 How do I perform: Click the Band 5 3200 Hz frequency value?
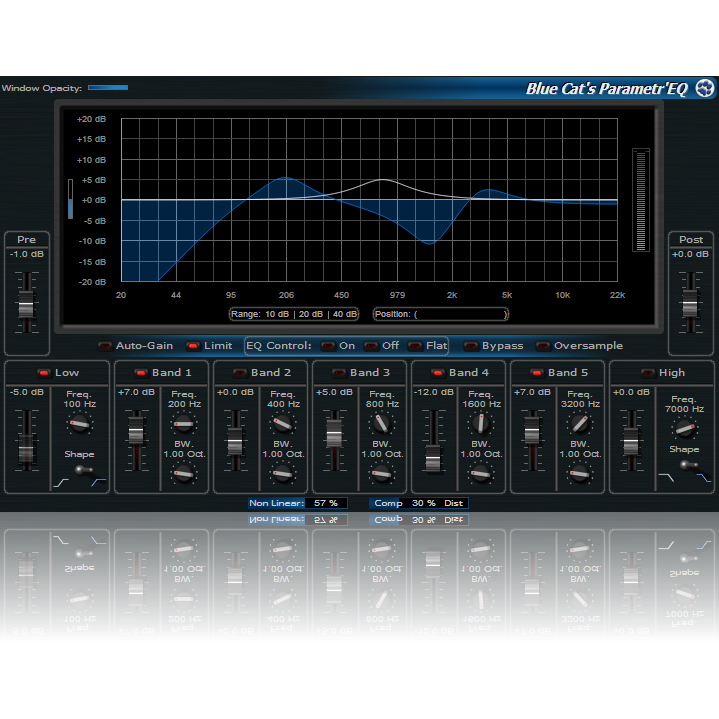[x=580, y=404]
